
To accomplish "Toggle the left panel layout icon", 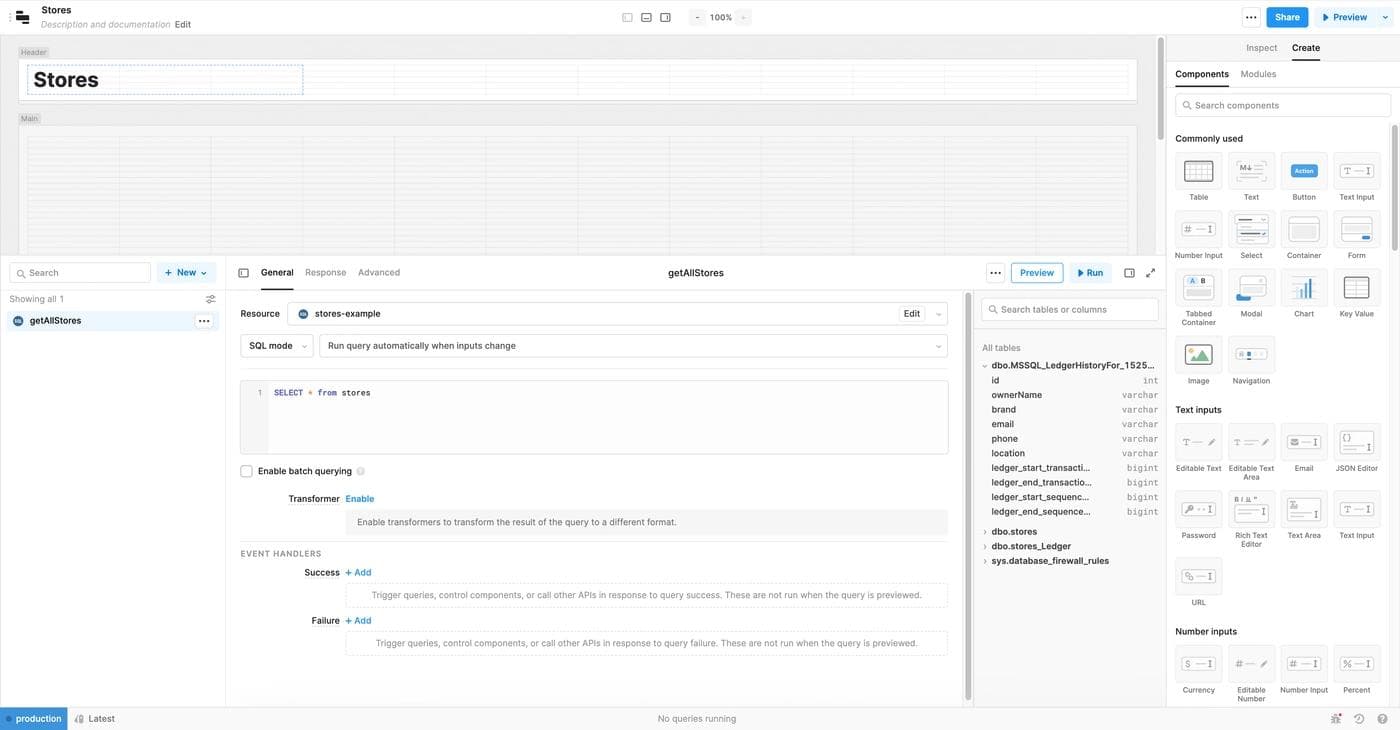I will 627,17.
